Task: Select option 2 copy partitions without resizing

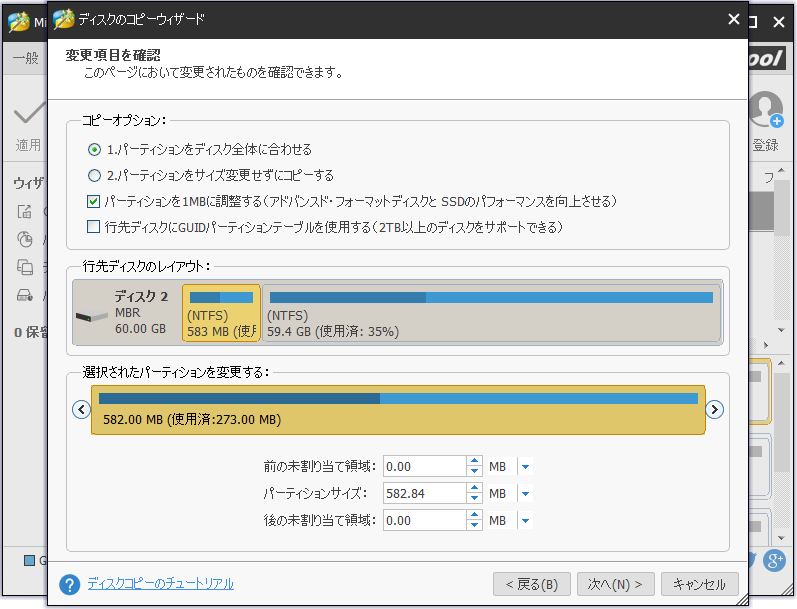Action: click(95, 175)
